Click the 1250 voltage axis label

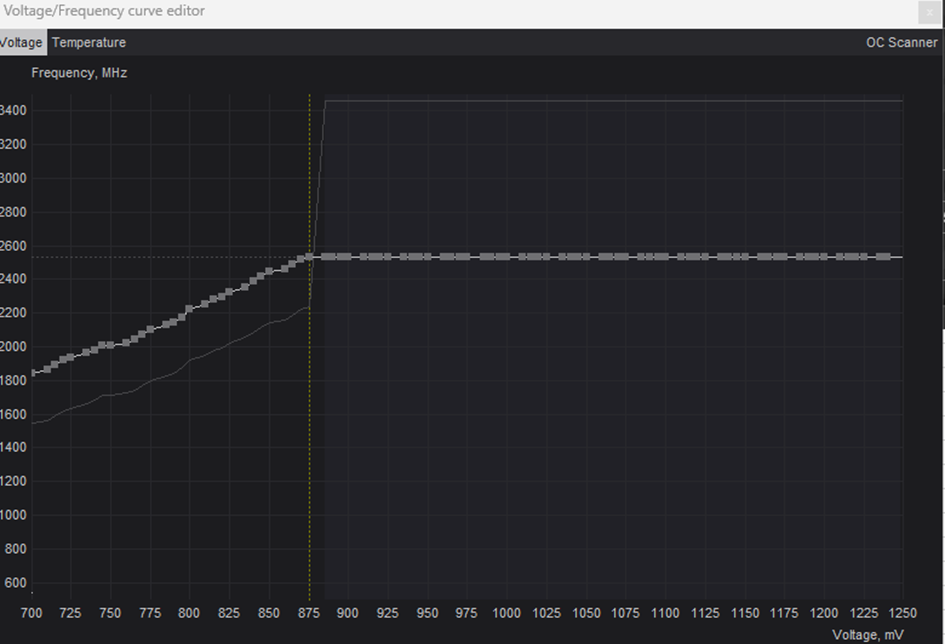[902, 613]
